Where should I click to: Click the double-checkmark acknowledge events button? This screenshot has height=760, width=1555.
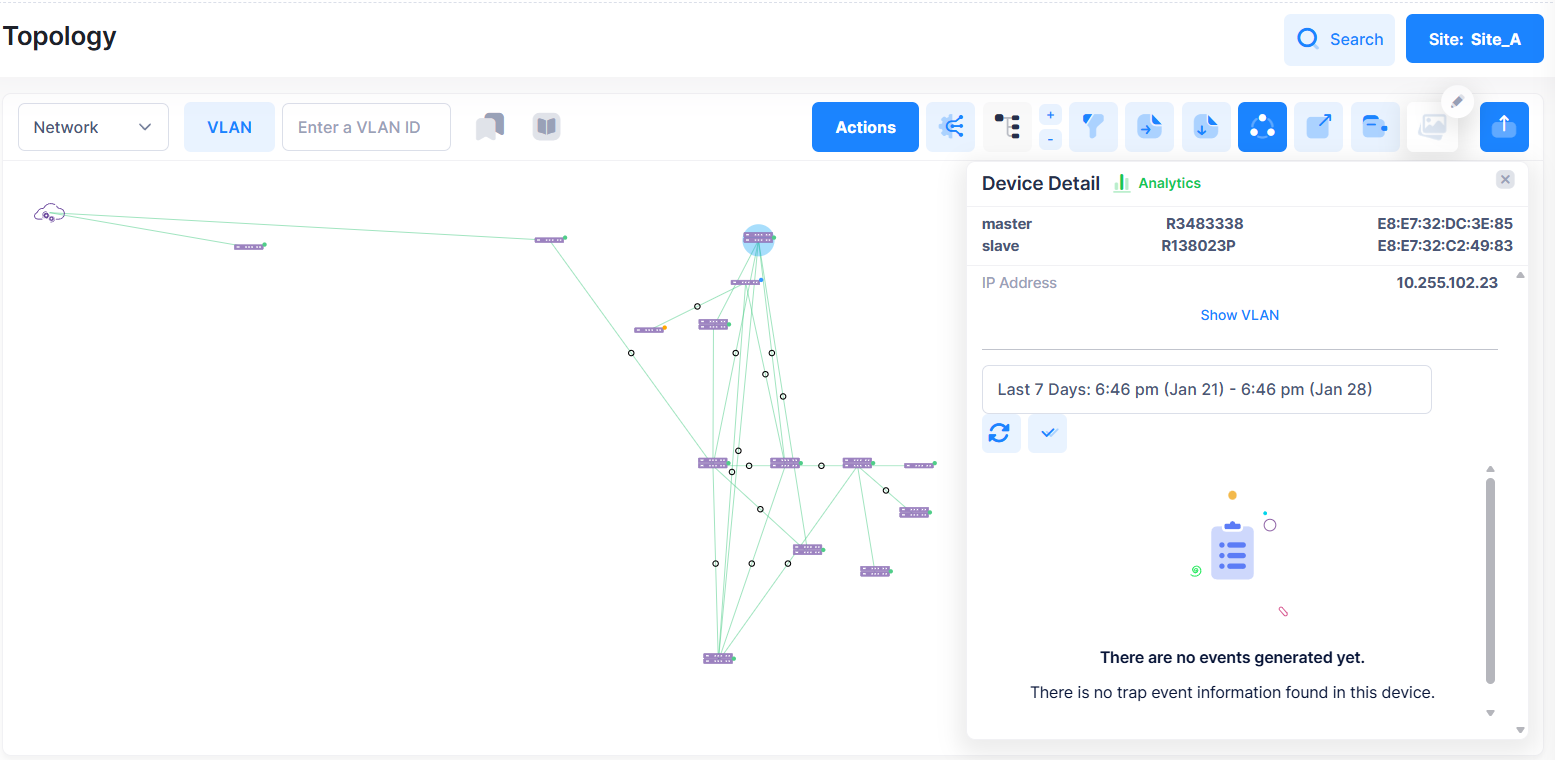point(1047,433)
